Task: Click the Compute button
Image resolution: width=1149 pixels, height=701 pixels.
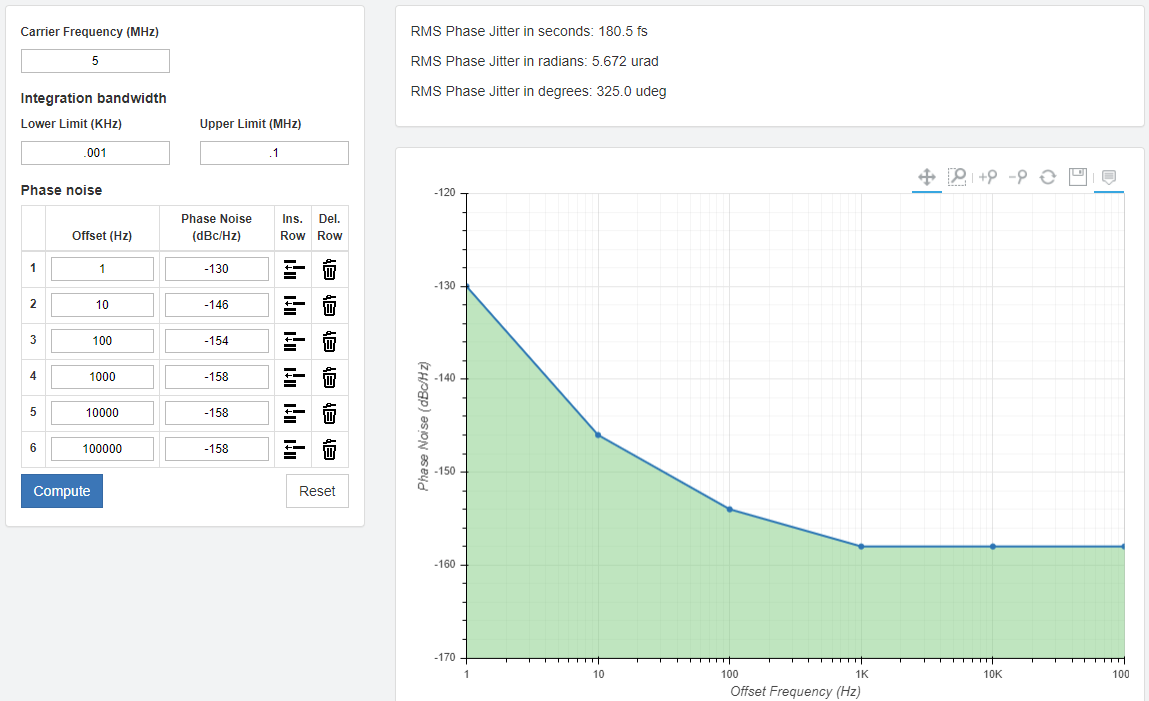Action: pyautogui.click(x=62, y=491)
